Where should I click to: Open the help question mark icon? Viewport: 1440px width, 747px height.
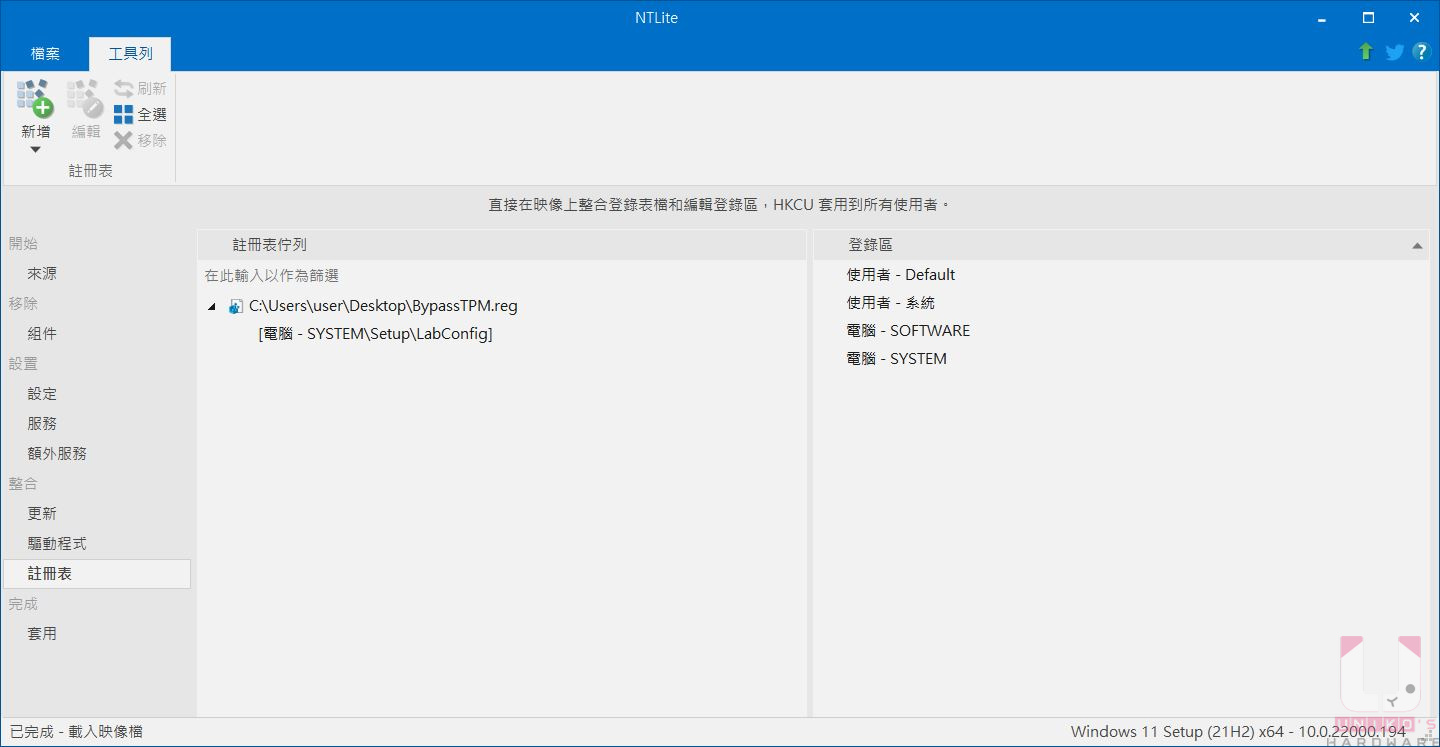pos(1421,52)
